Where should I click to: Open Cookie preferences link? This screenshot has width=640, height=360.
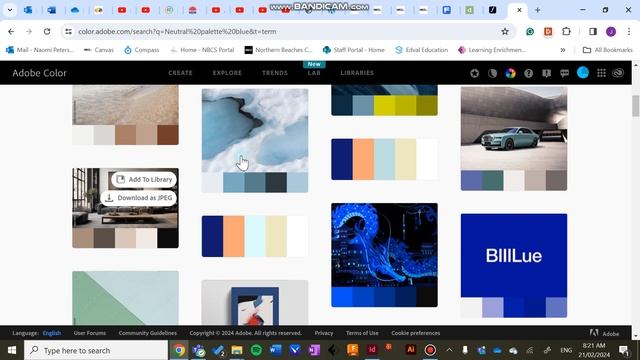416,333
